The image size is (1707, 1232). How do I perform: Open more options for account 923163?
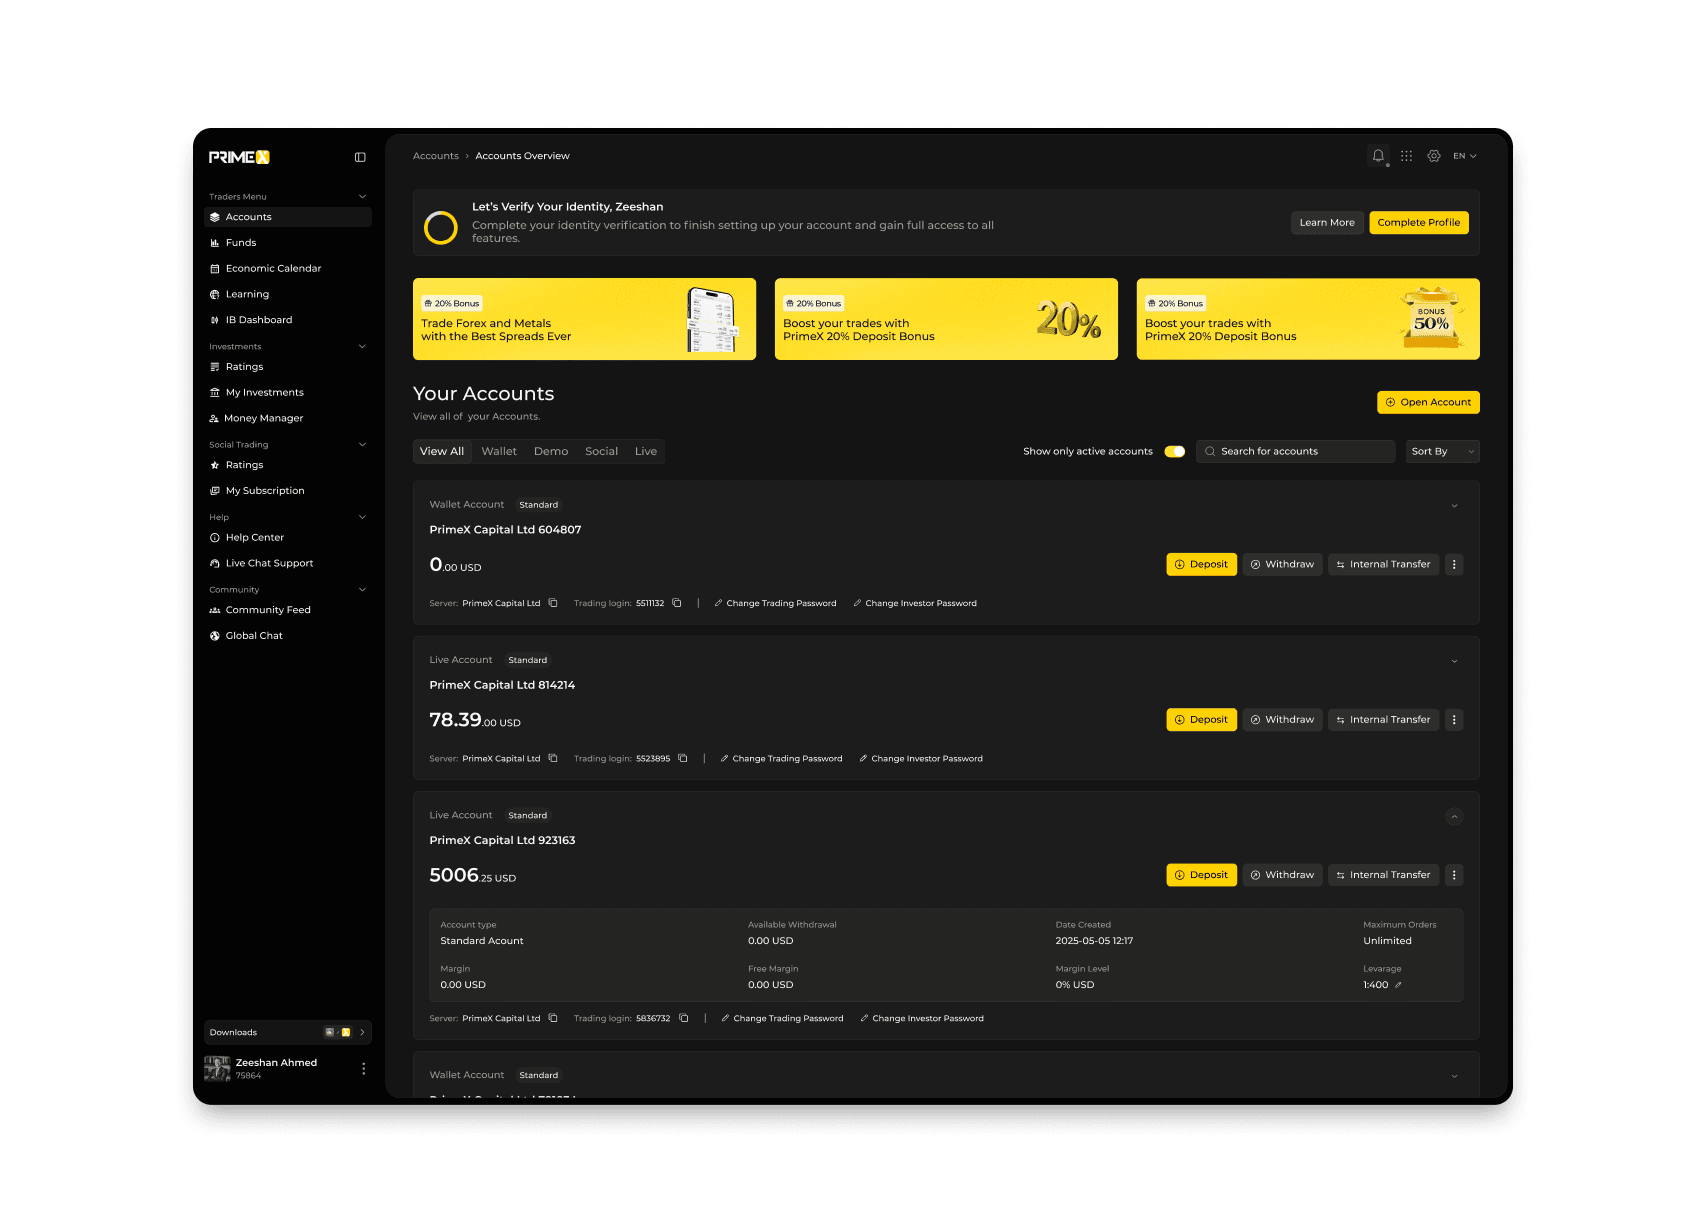(1454, 875)
